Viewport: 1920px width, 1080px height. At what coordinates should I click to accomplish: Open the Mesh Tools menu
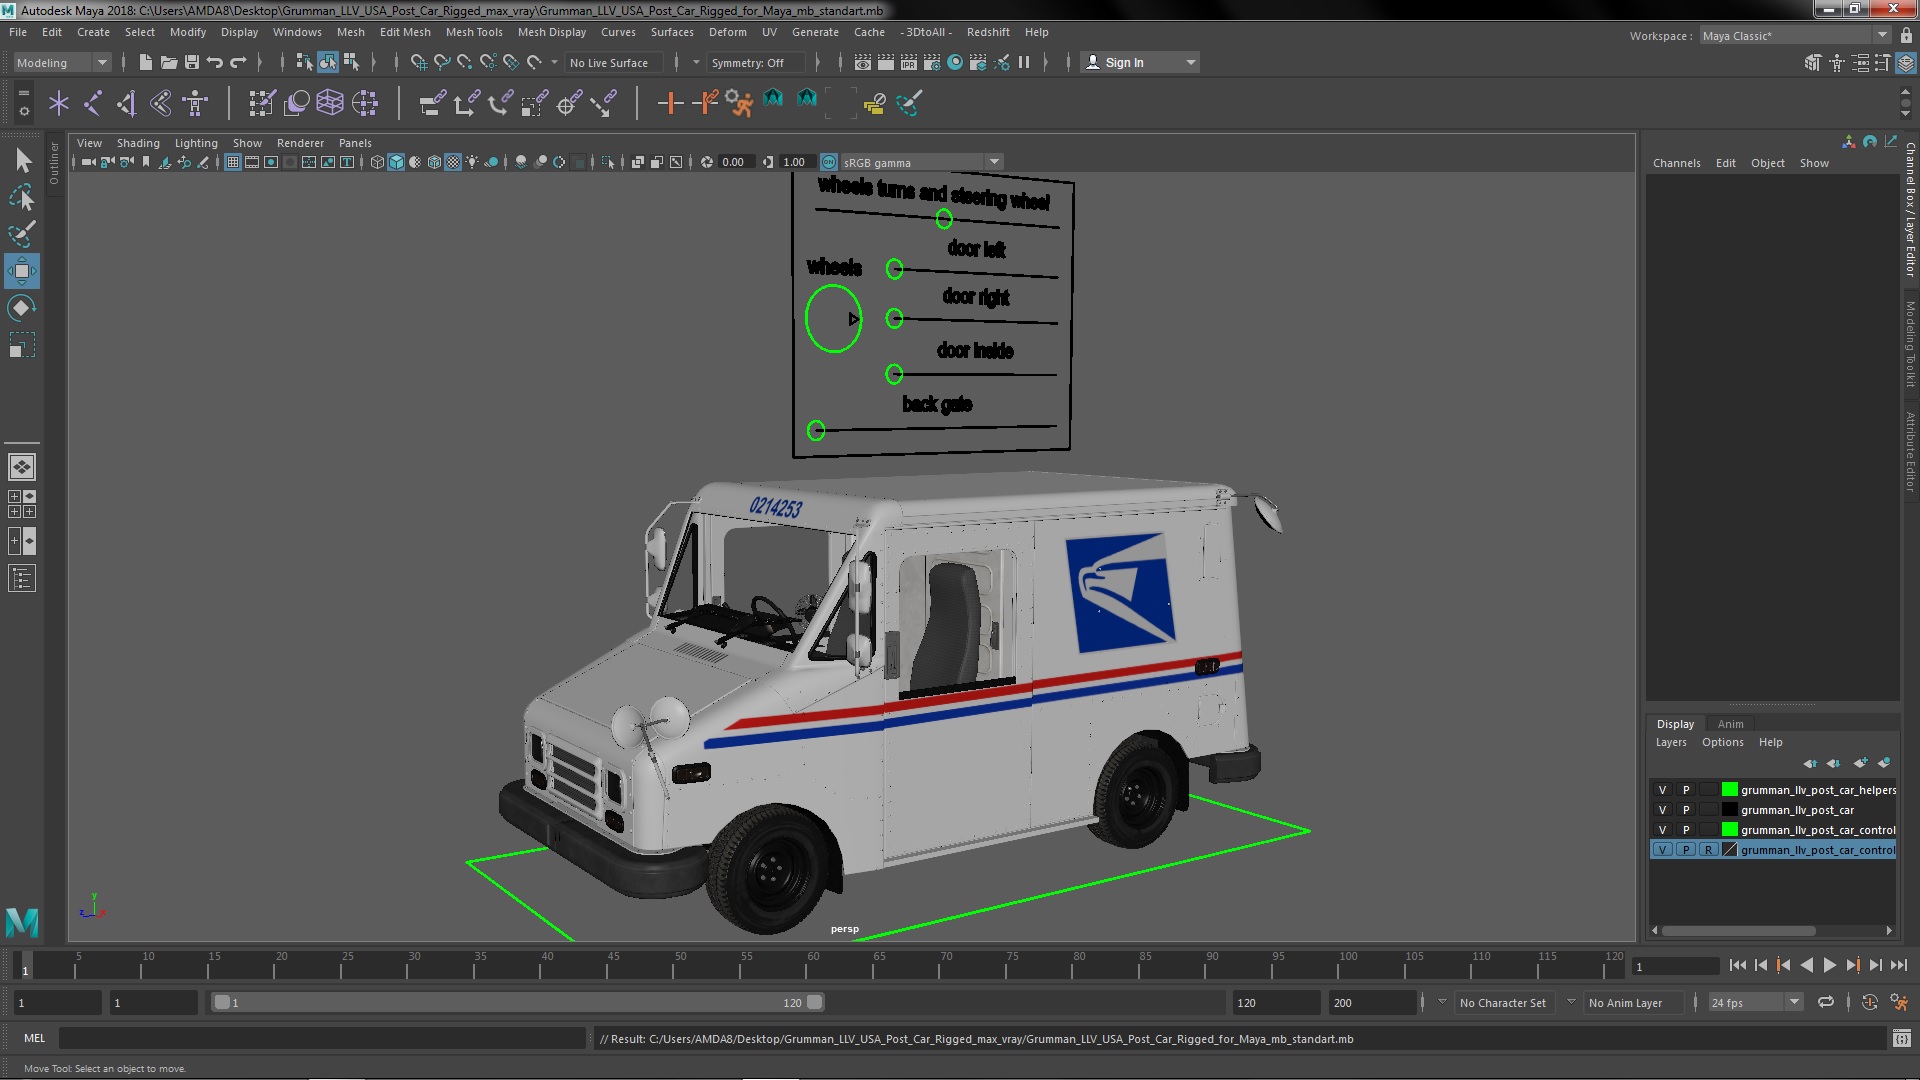pos(474,32)
